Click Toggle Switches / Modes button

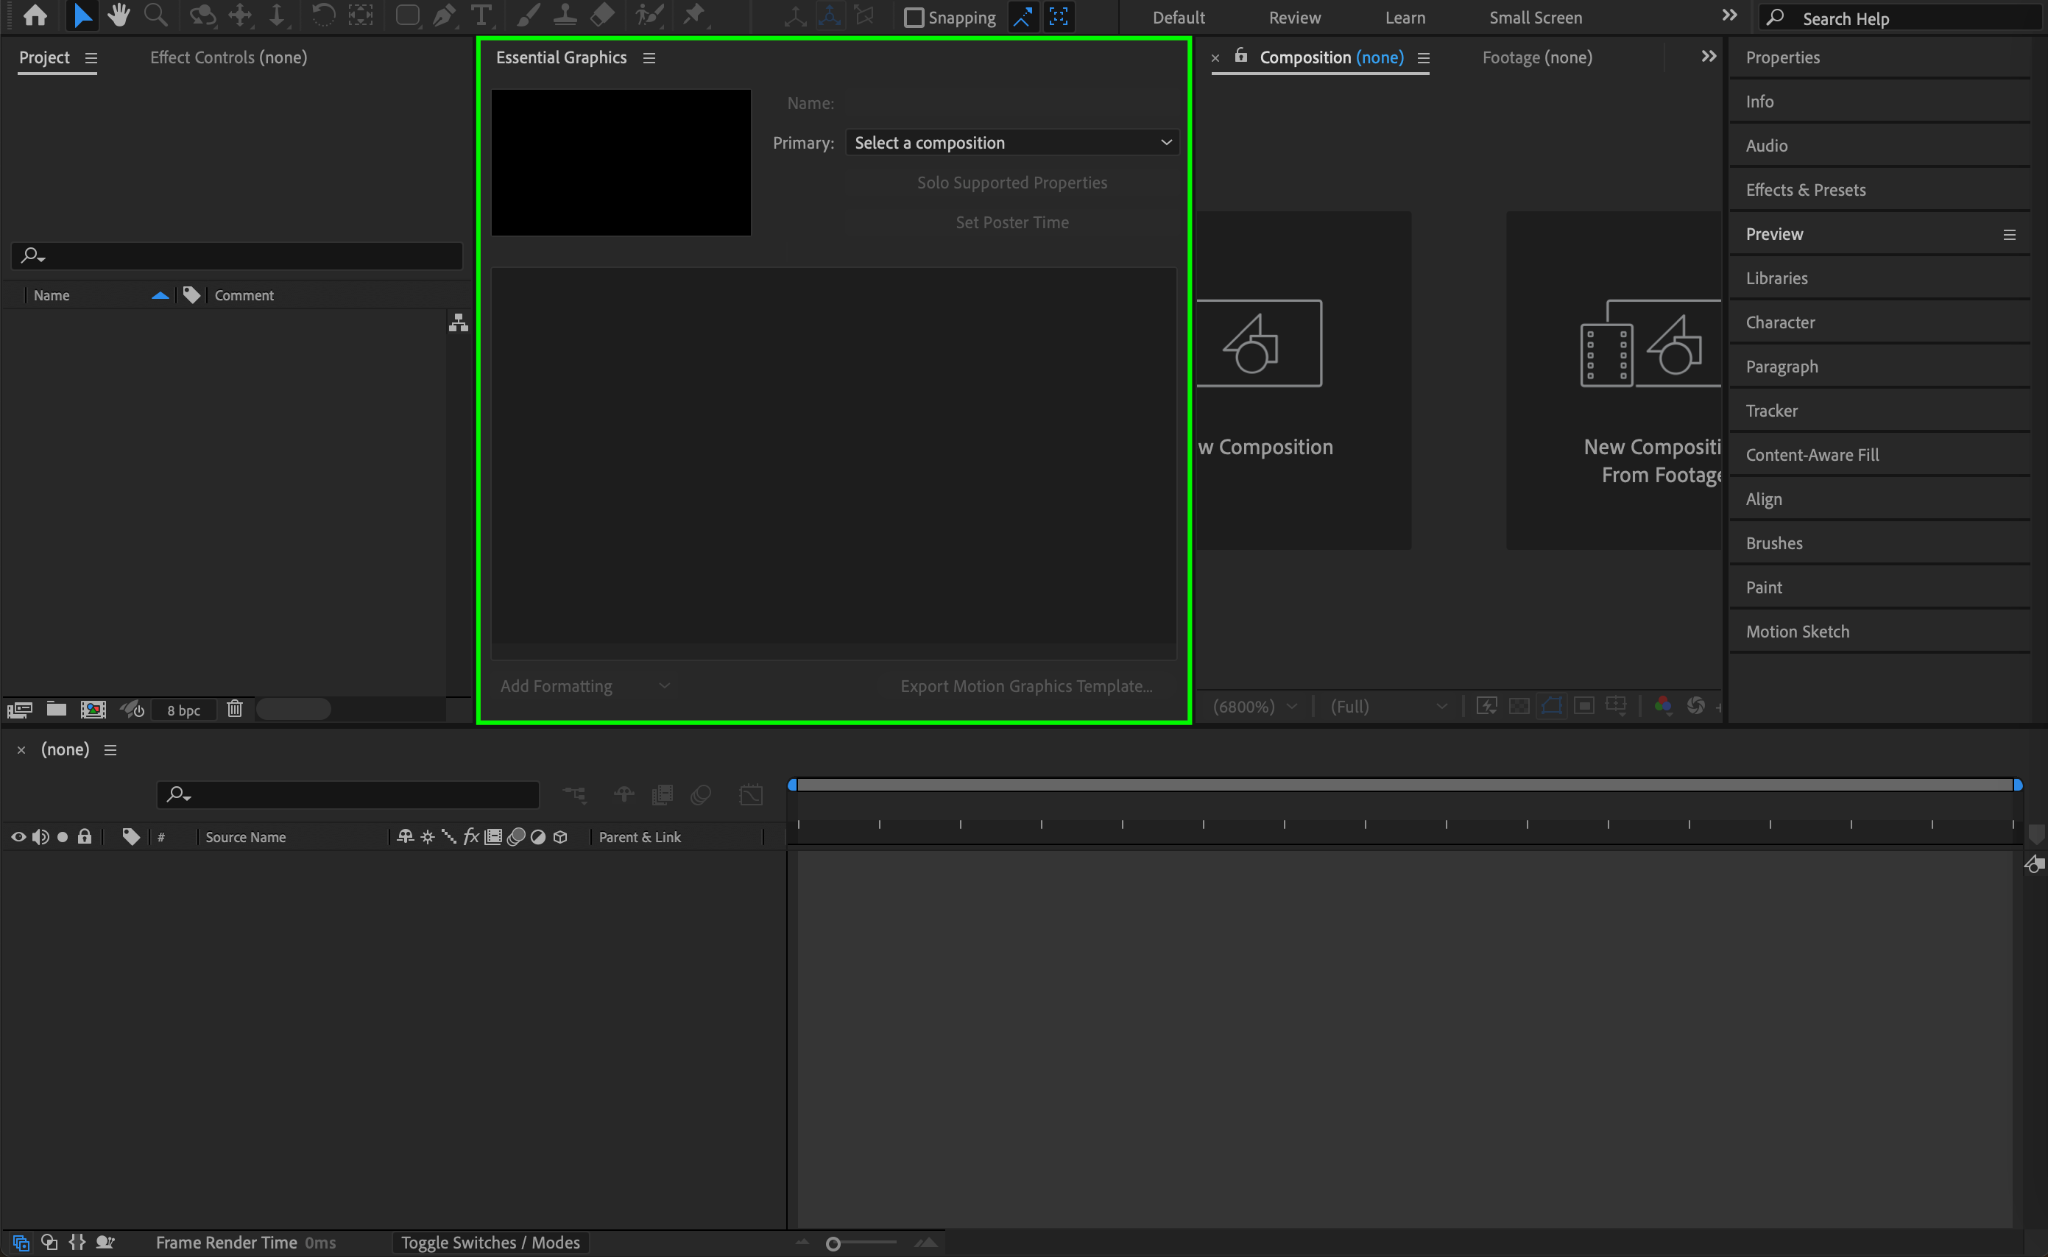490,1243
